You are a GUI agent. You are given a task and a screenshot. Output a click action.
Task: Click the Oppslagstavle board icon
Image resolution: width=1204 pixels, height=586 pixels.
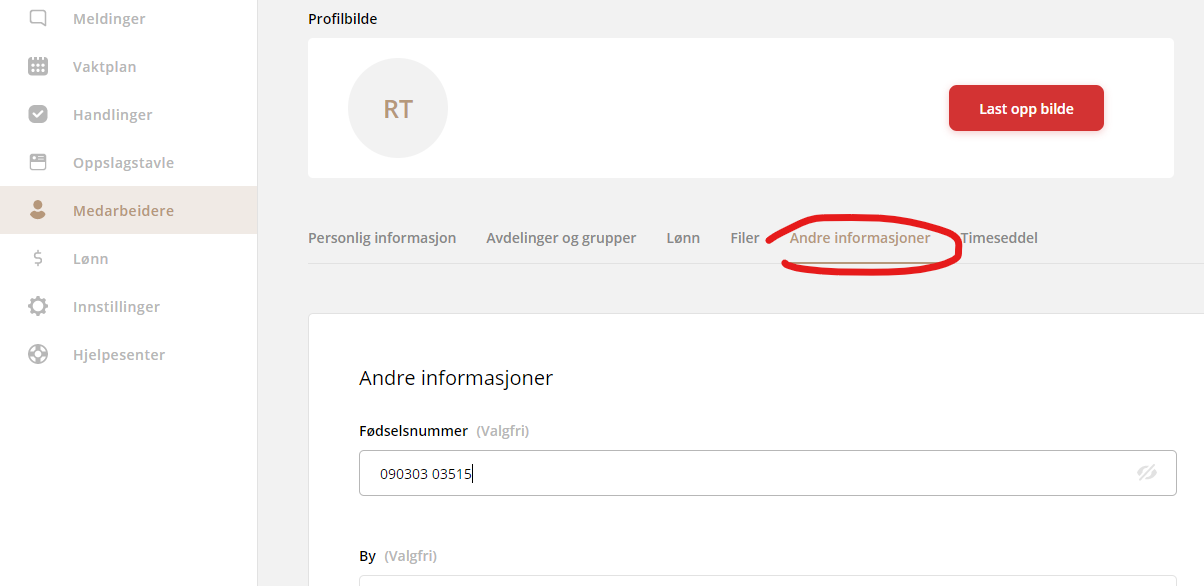click(38, 162)
